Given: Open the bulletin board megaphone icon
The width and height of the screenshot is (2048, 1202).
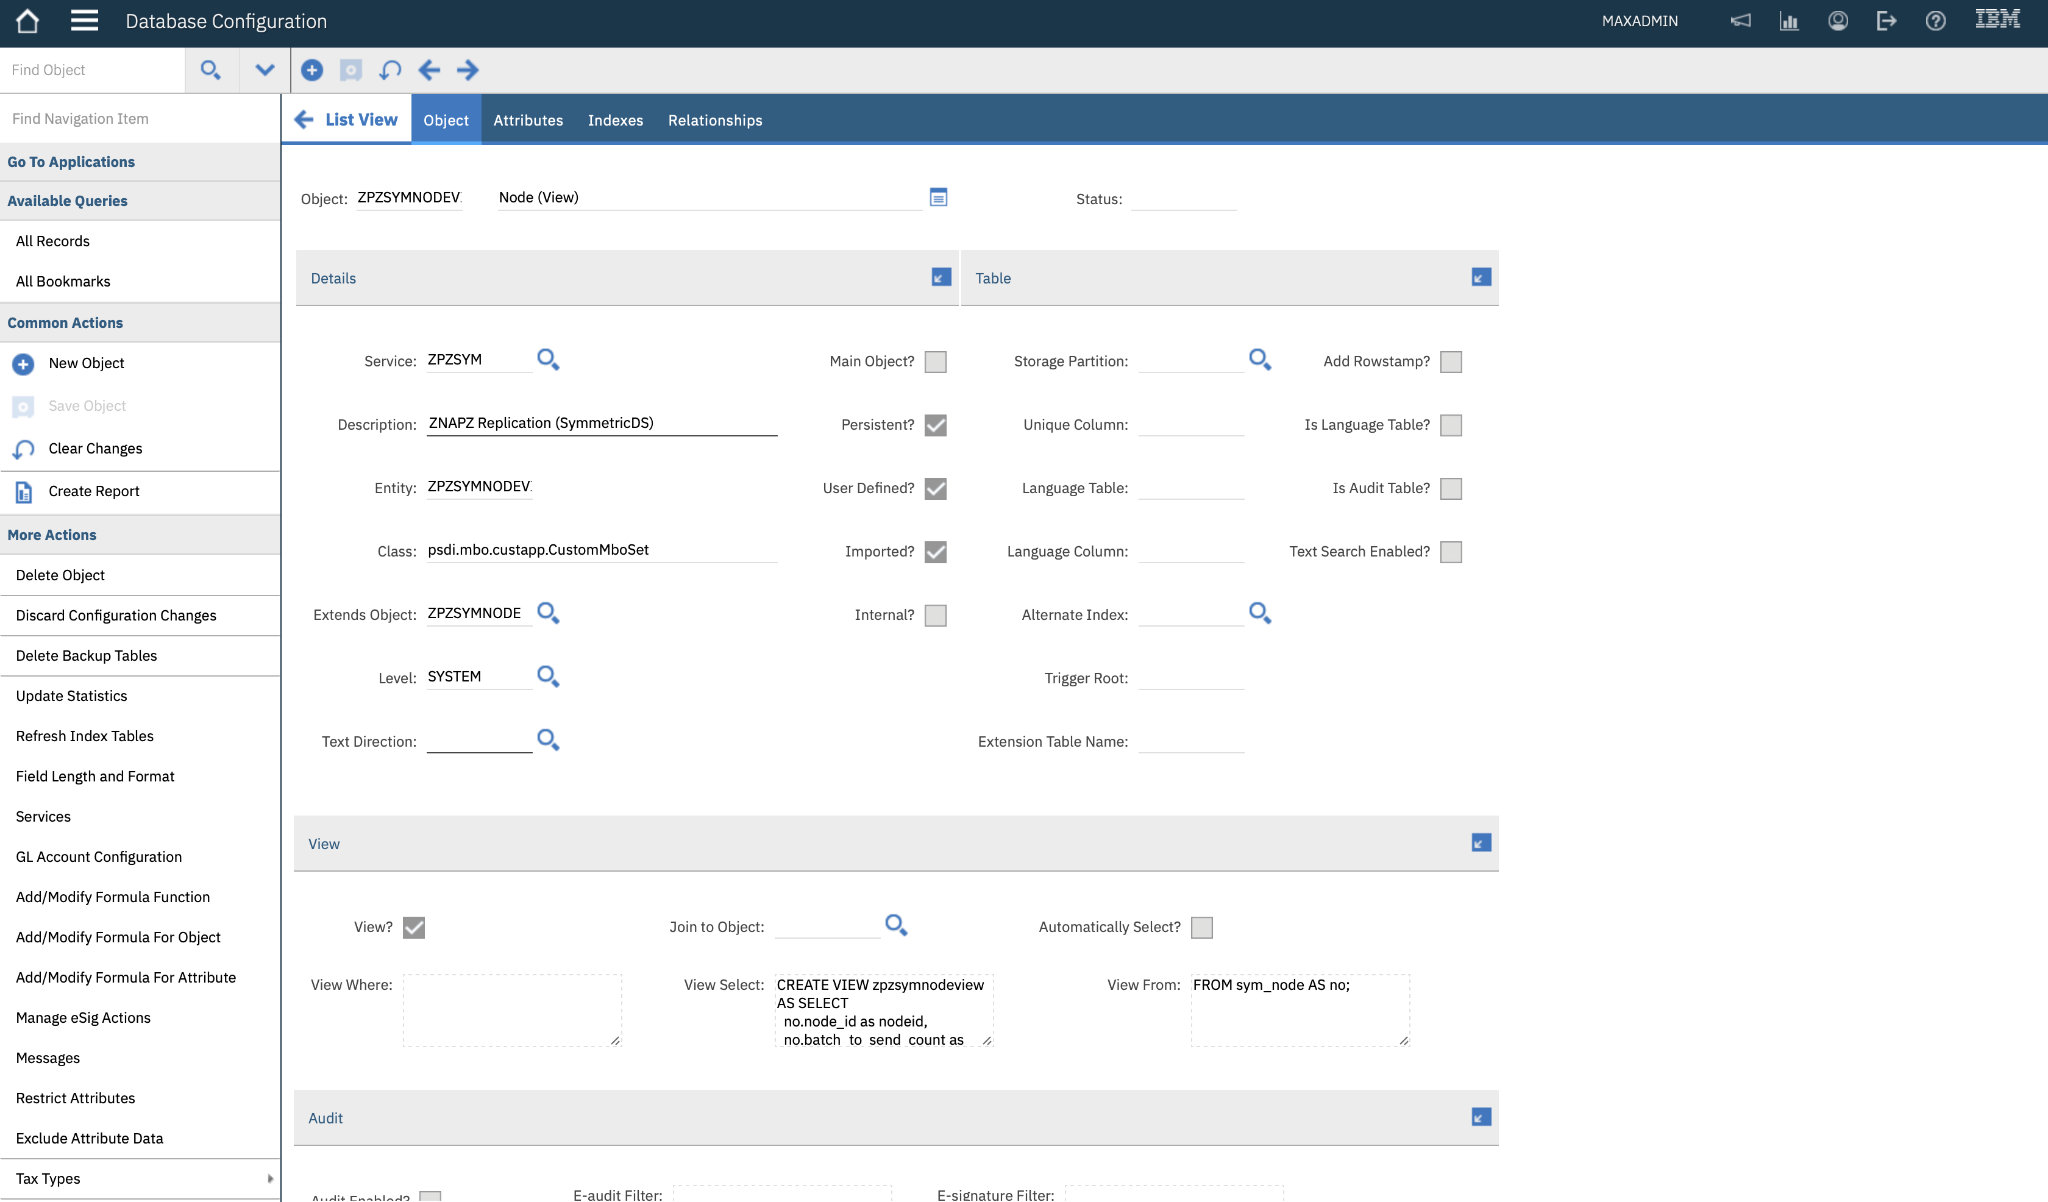Looking at the screenshot, I should tap(1741, 21).
